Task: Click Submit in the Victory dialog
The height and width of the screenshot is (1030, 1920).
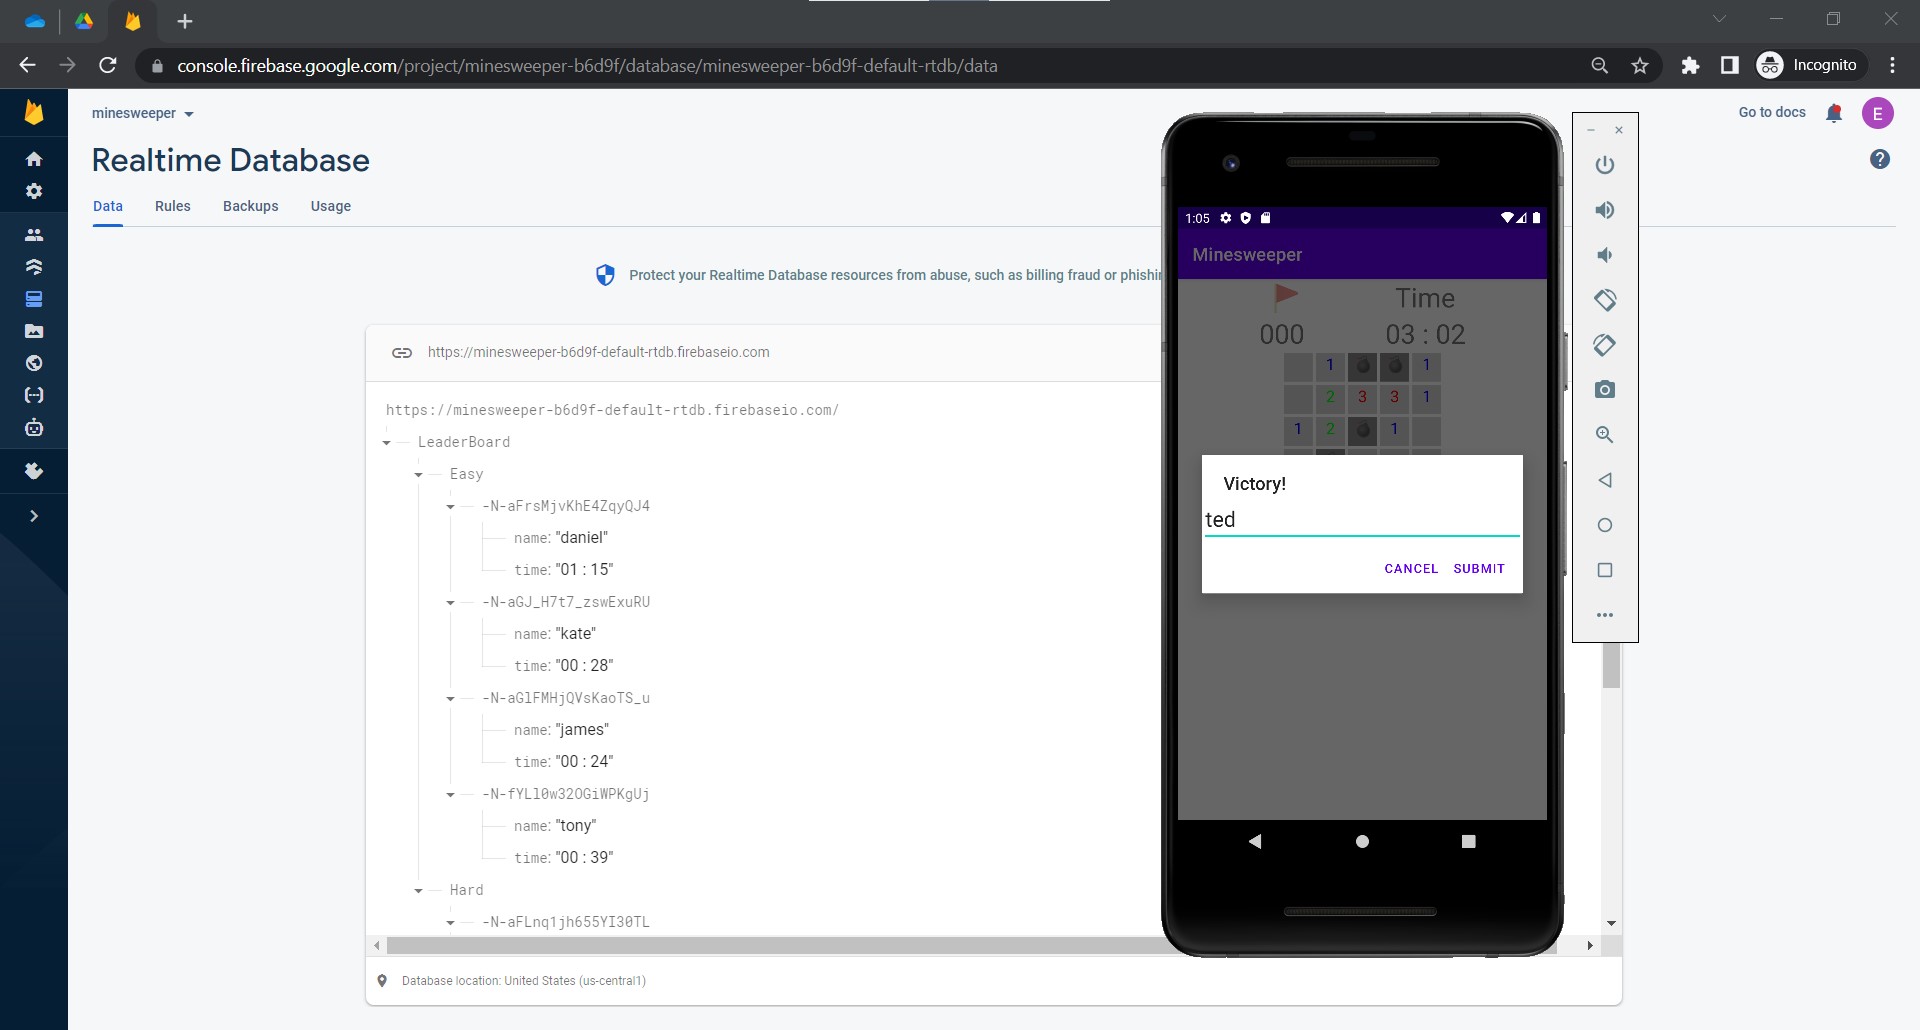Action: (x=1479, y=569)
